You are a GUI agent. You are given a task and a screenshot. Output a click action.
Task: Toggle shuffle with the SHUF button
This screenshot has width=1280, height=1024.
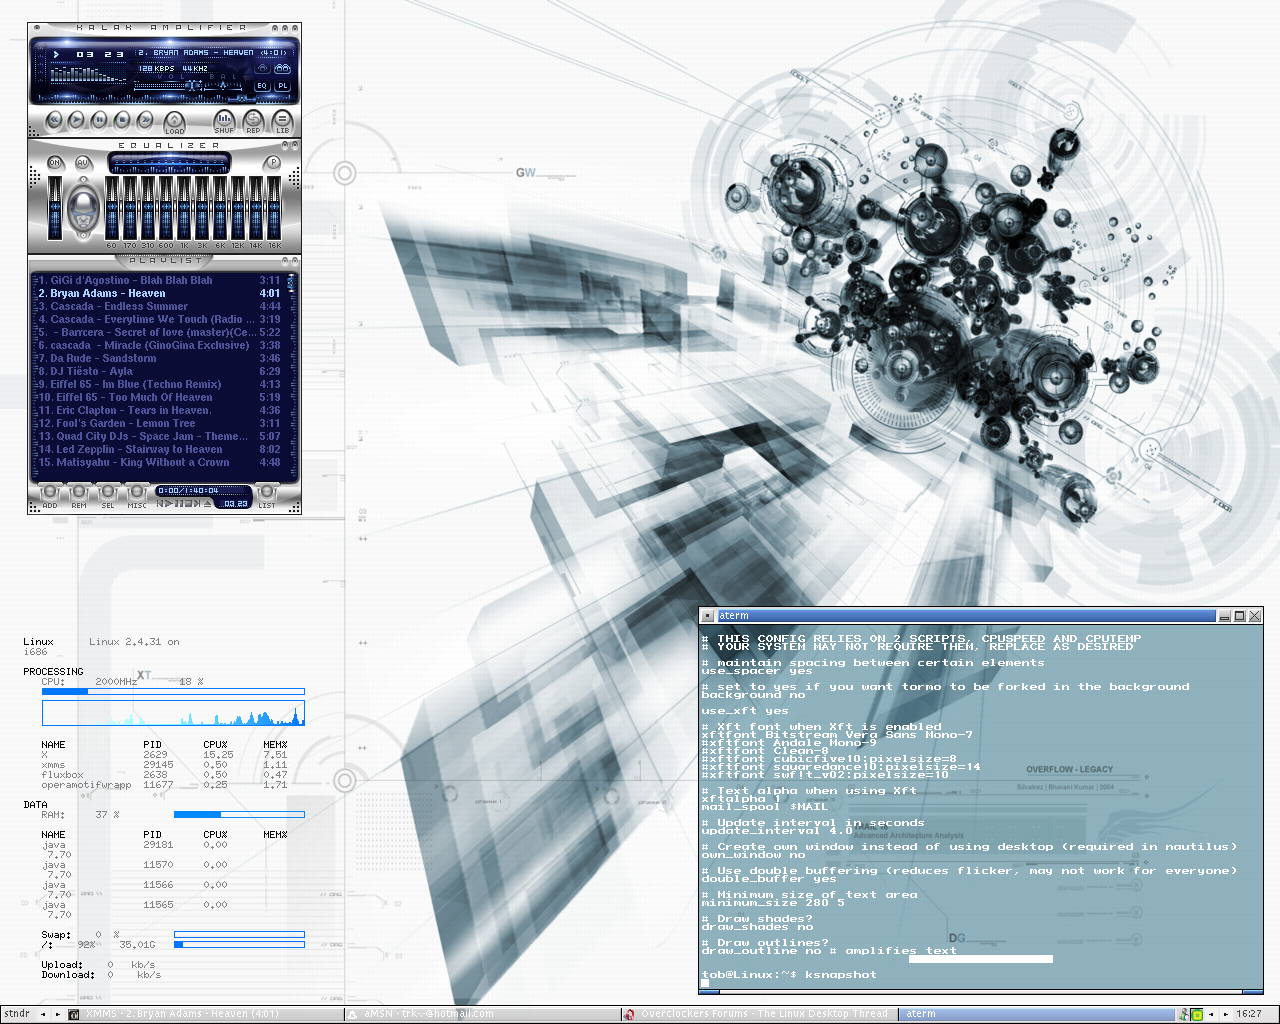(224, 120)
